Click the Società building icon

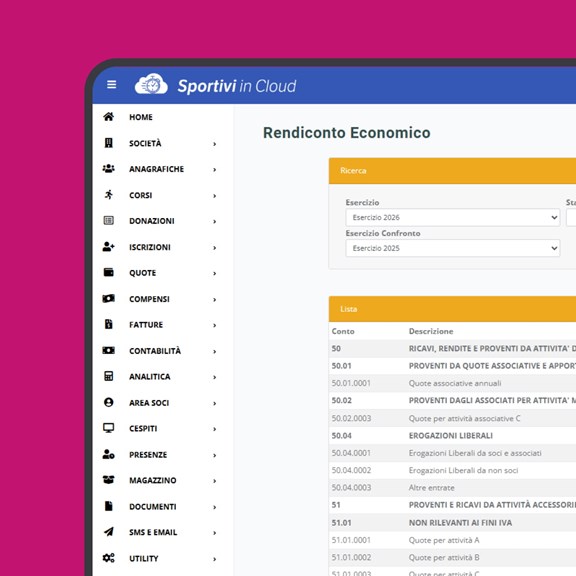108,143
